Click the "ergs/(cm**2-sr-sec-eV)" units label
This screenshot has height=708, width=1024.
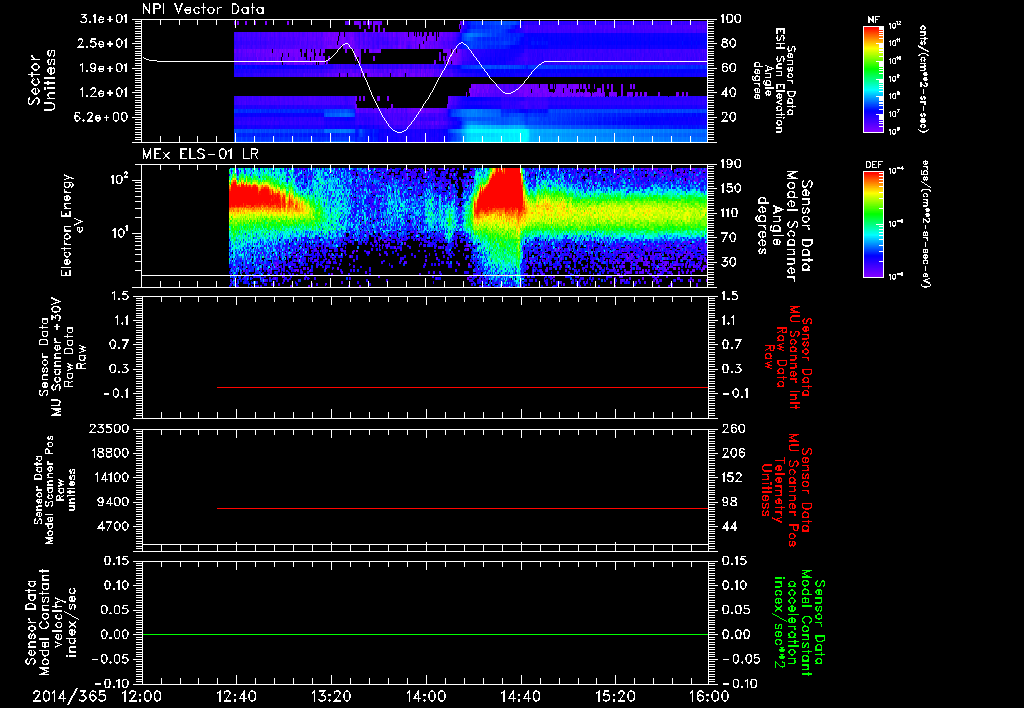[927, 224]
